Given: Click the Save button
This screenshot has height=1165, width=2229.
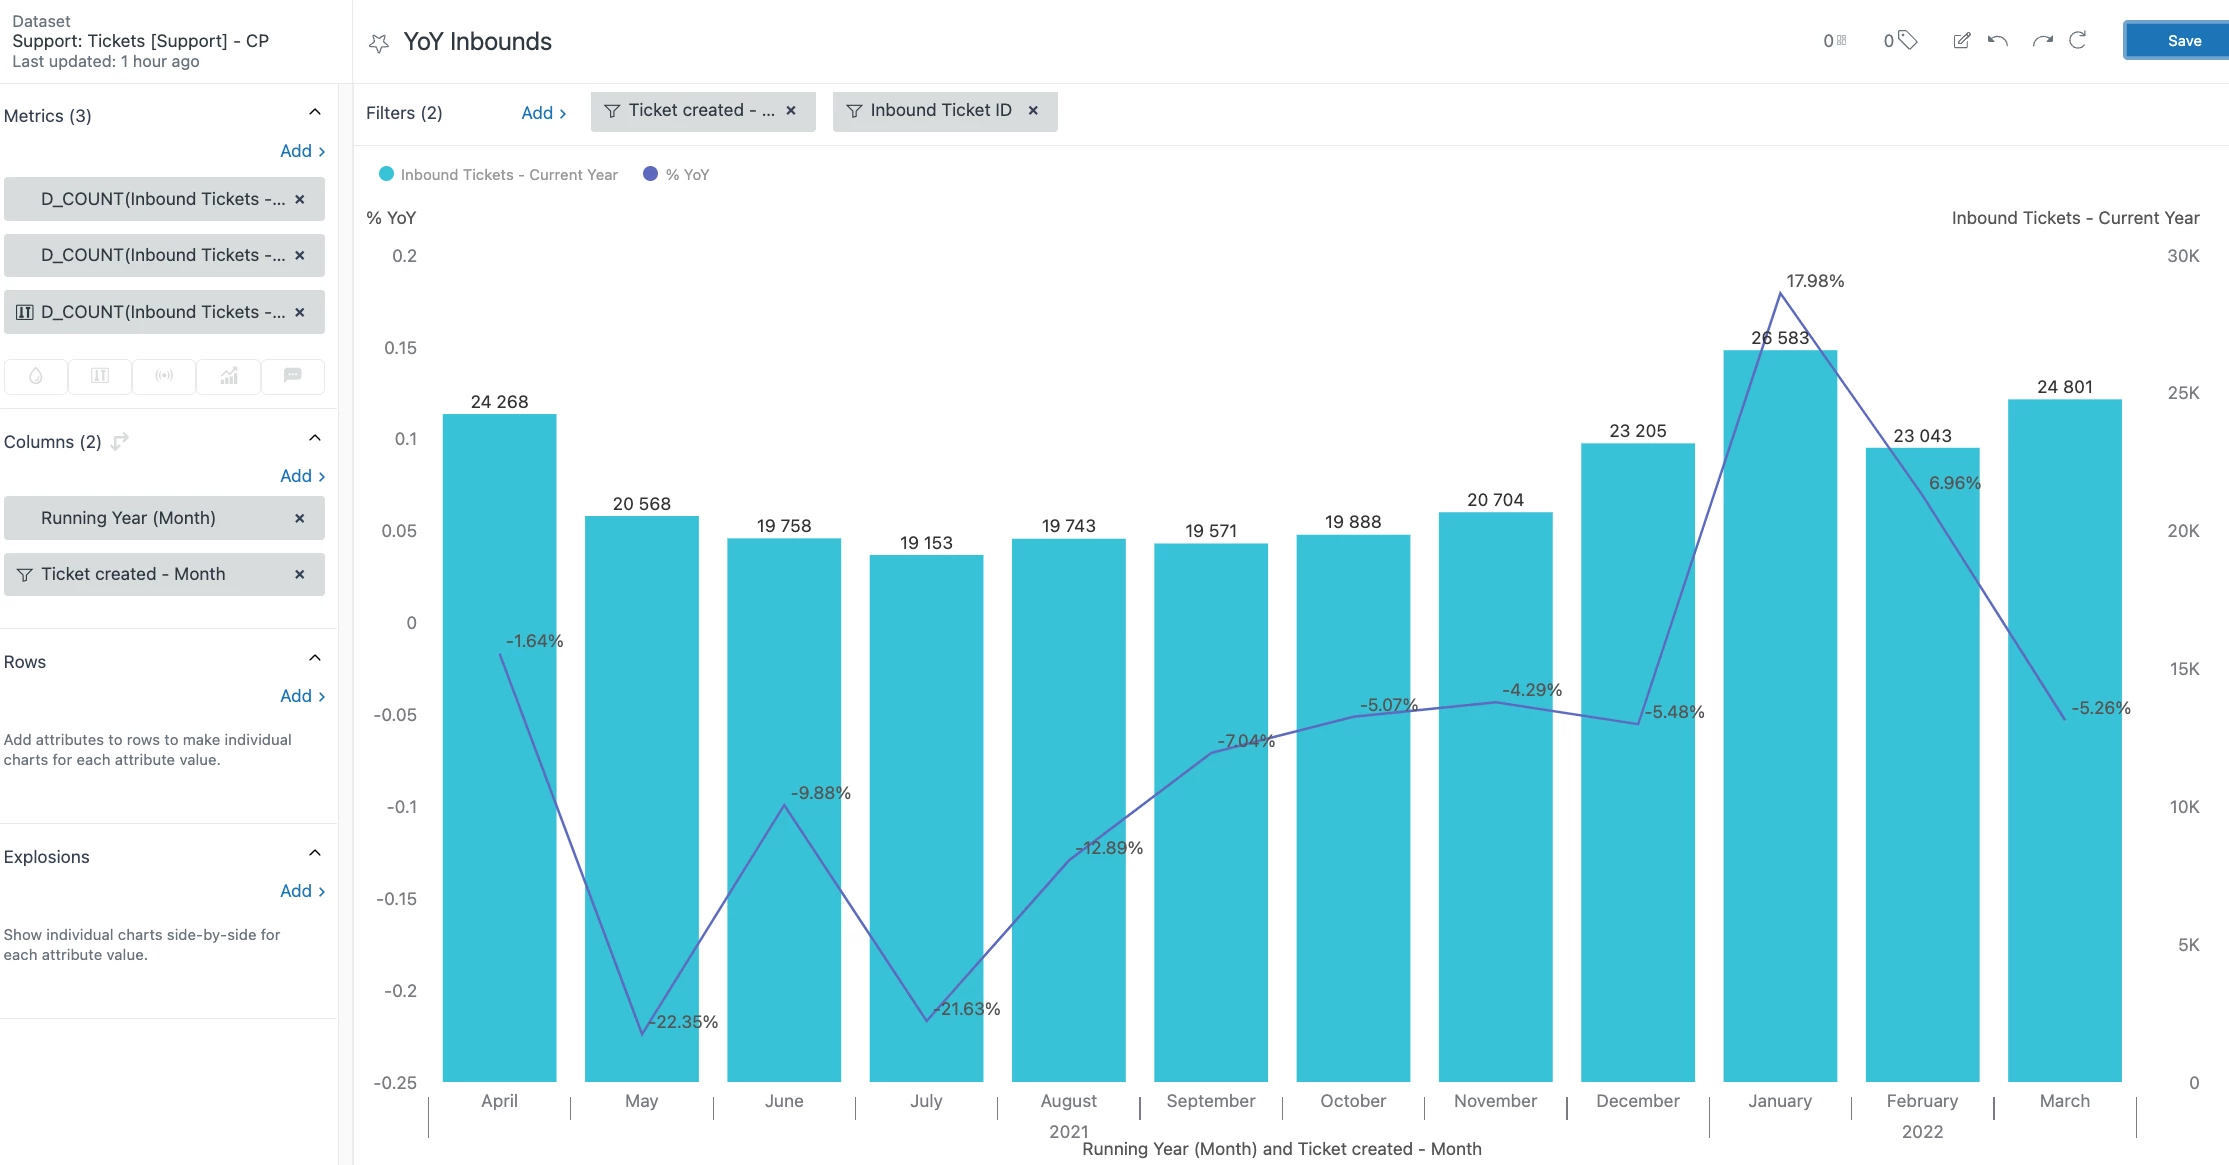Looking at the screenshot, I should click(2183, 41).
